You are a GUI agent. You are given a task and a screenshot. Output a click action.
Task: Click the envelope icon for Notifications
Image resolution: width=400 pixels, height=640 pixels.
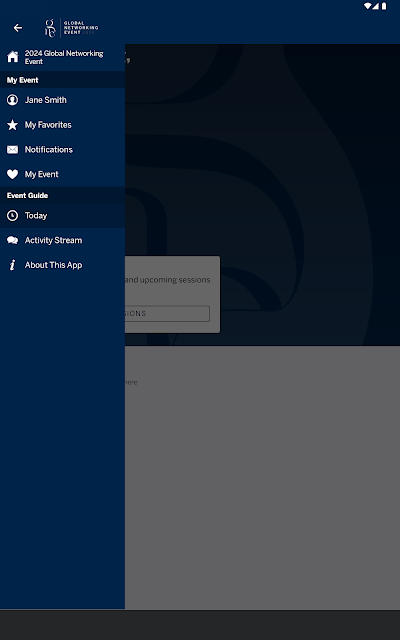tap(13, 150)
